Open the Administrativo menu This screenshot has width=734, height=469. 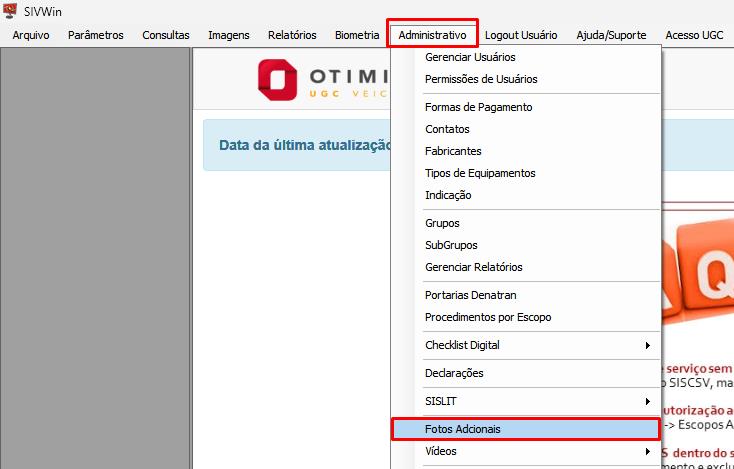432,35
